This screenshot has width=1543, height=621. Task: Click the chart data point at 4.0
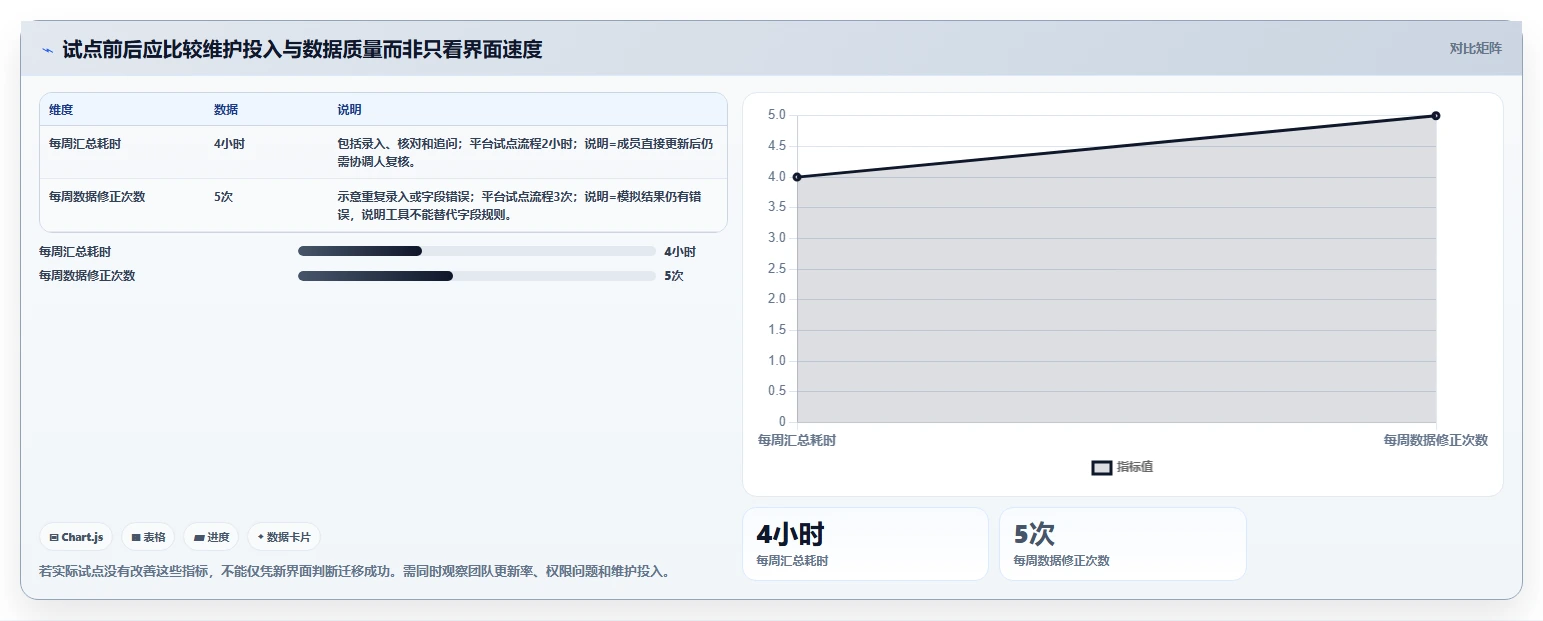coord(797,177)
